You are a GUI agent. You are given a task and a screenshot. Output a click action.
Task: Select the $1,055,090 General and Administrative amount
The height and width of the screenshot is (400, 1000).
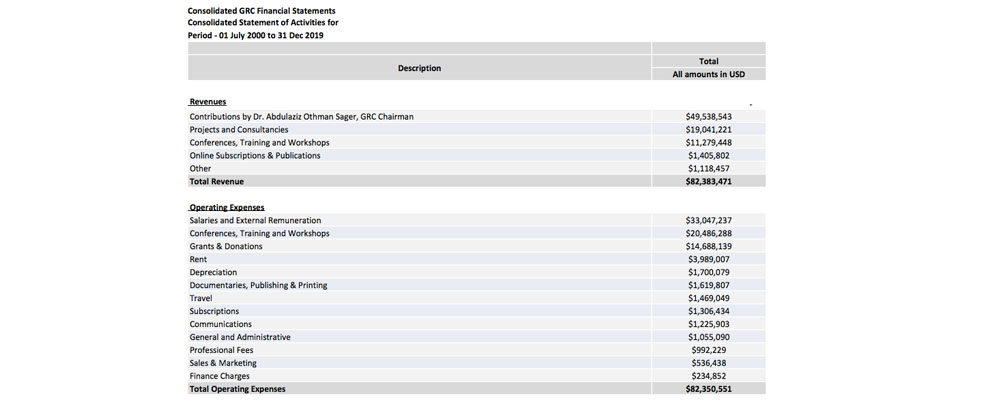click(708, 338)
